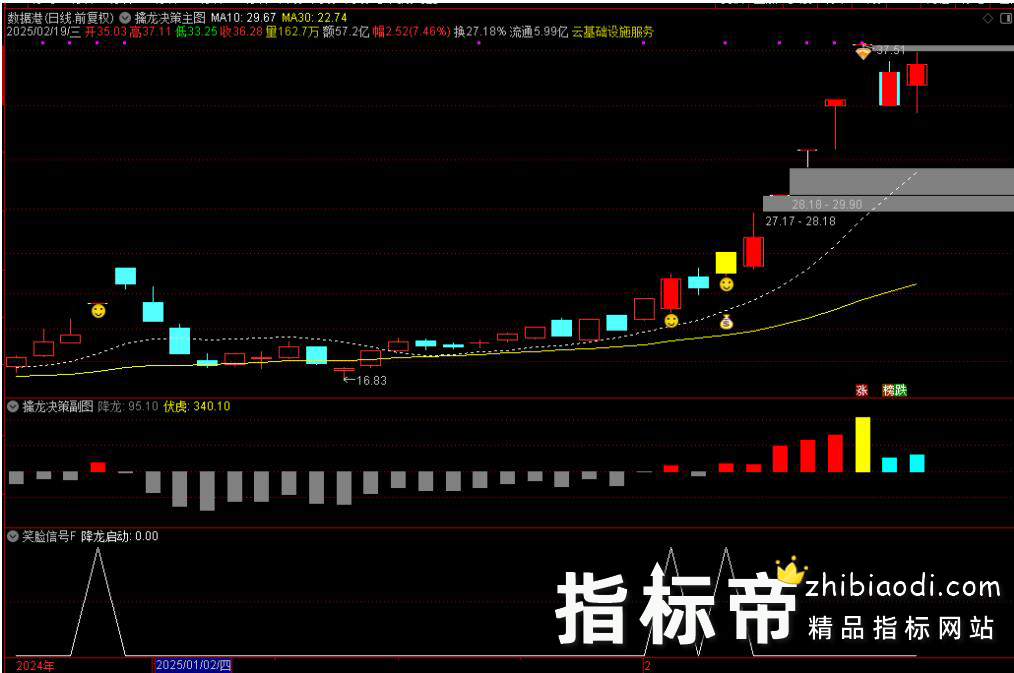Click the 榜跌 tag

pyautogui.click(x=895, y=390)
